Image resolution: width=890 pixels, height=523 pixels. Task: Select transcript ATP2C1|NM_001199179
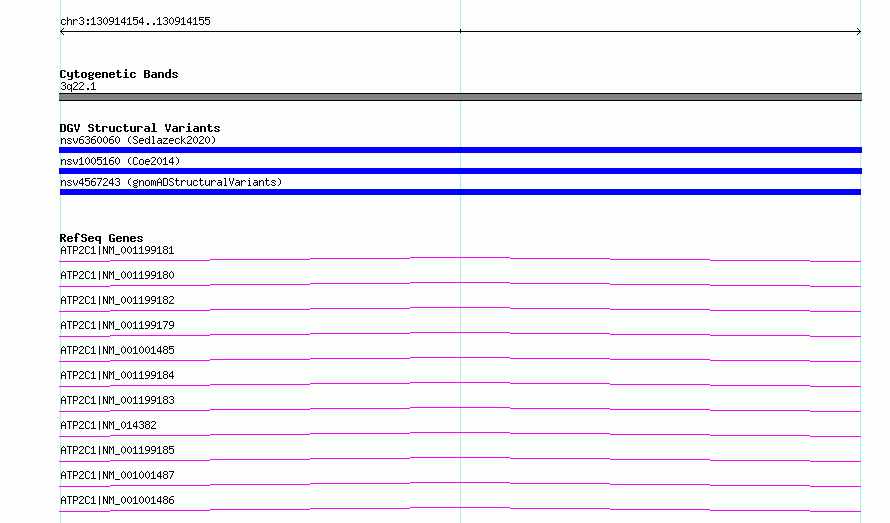[x=117, y=325]
